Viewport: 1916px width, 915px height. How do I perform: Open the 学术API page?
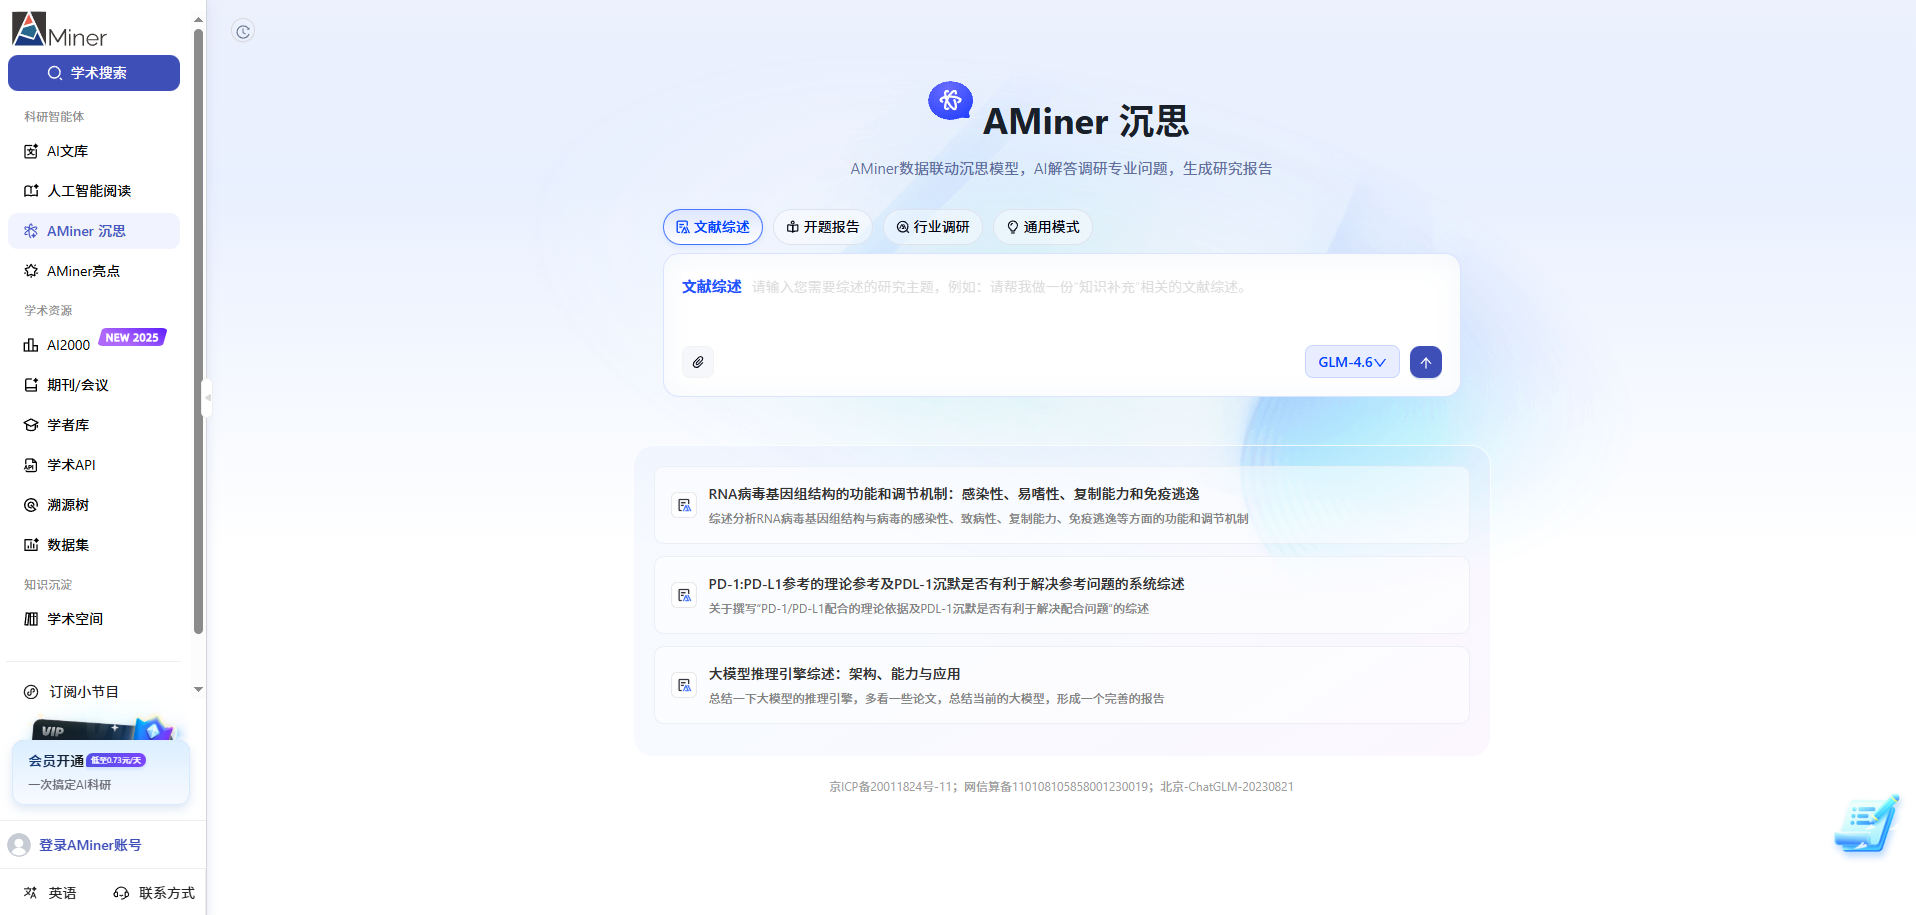tap(70, 465)
